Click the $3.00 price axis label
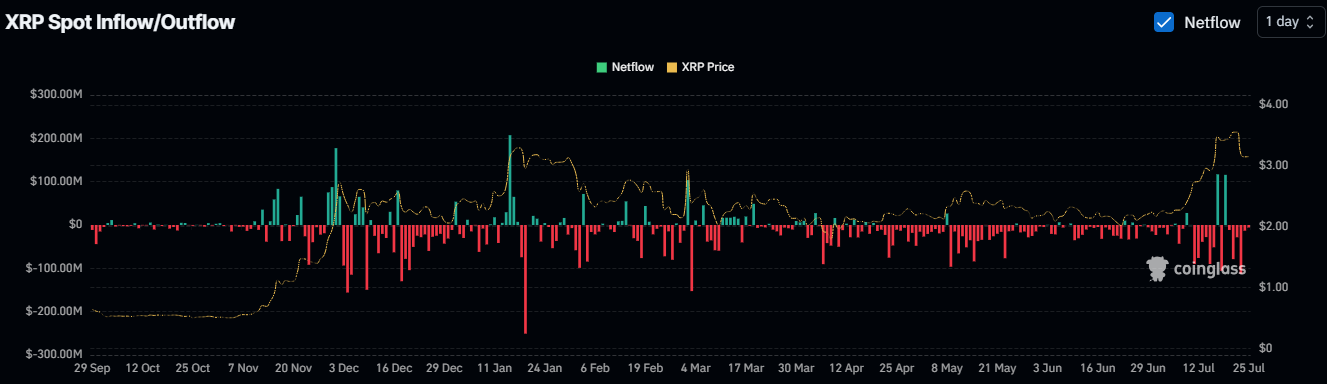Viewport: 1327px width, 384px height. [x=1274, y=165]
